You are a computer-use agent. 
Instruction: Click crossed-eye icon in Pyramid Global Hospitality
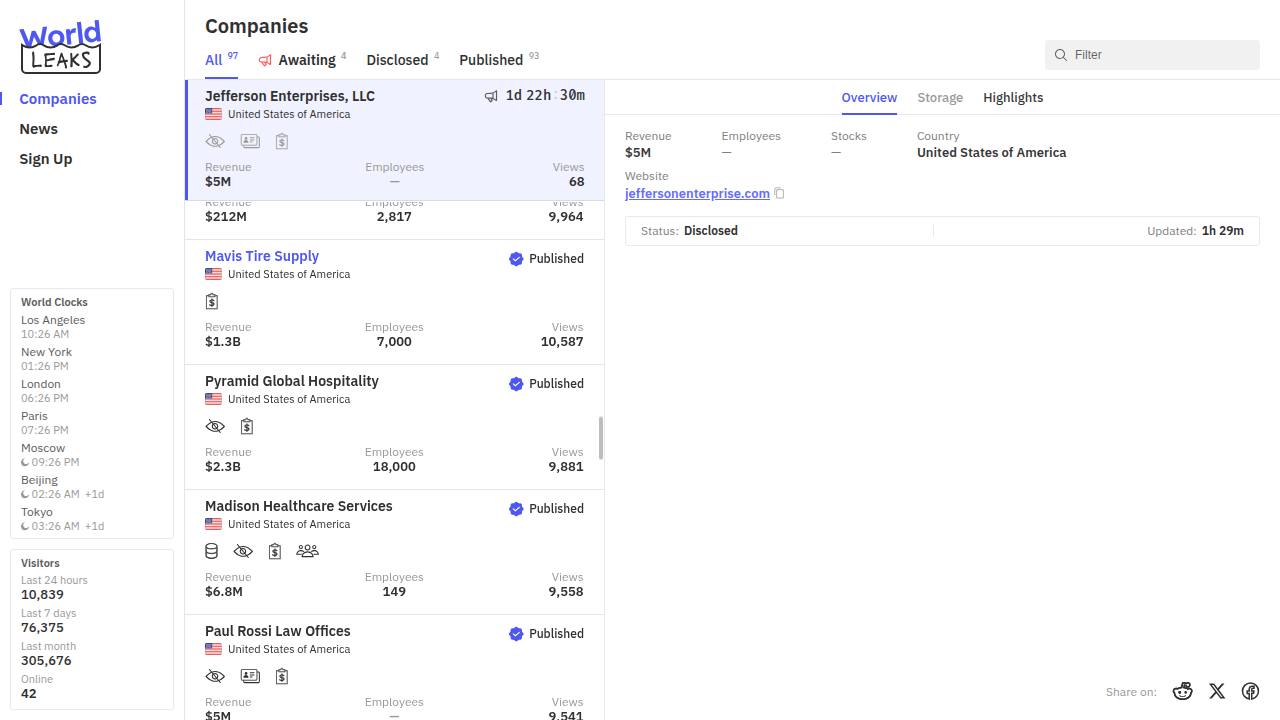(215, 426)
